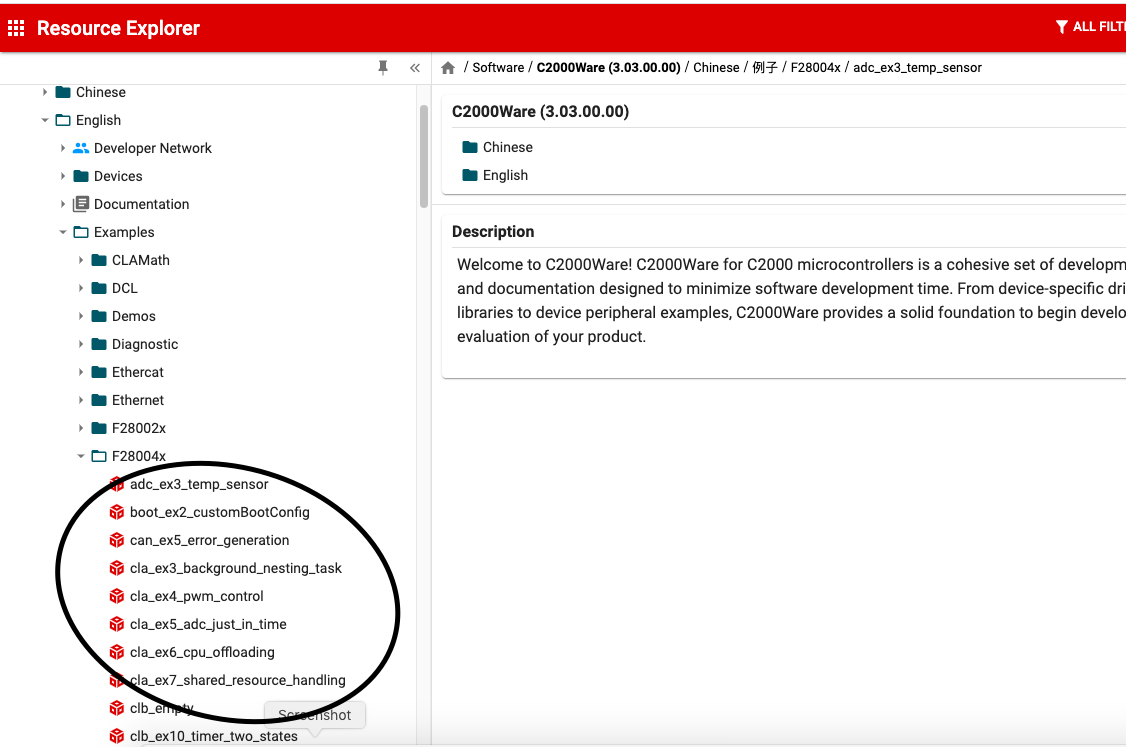Click the apps grid icon in the header
Screen dimensions: 1126x747
pos(16,27)
